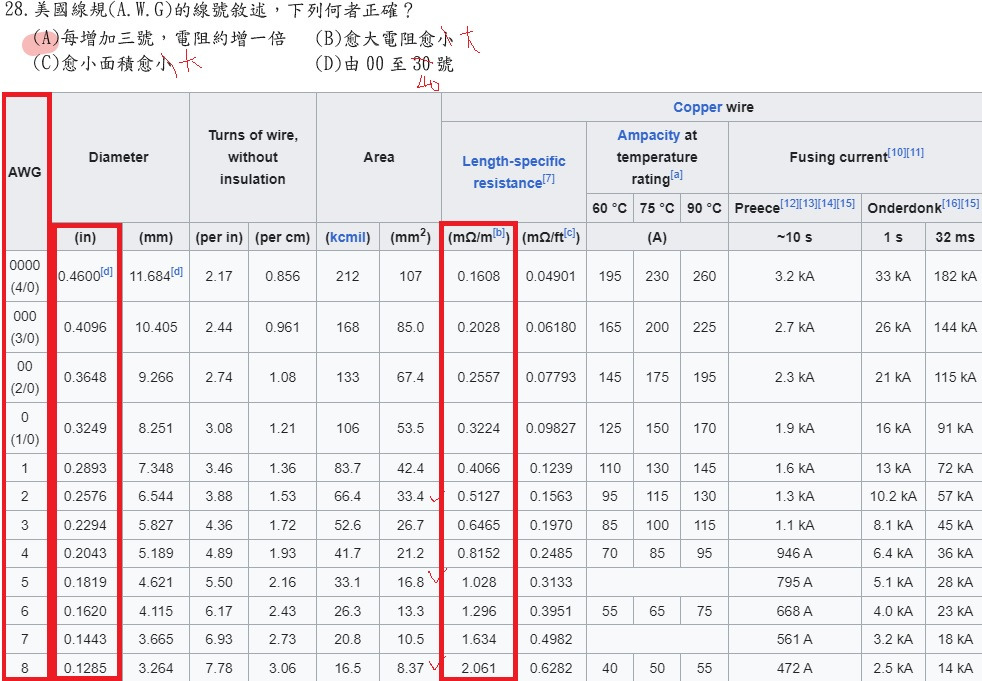The height and width of the screenshot is (681, 982).
Task: Open the "kcmil" unit link
Action: click(347, 237)
